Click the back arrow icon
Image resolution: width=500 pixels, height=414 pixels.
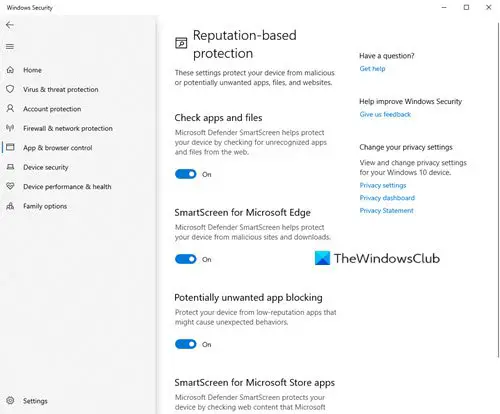coord(10,25)
